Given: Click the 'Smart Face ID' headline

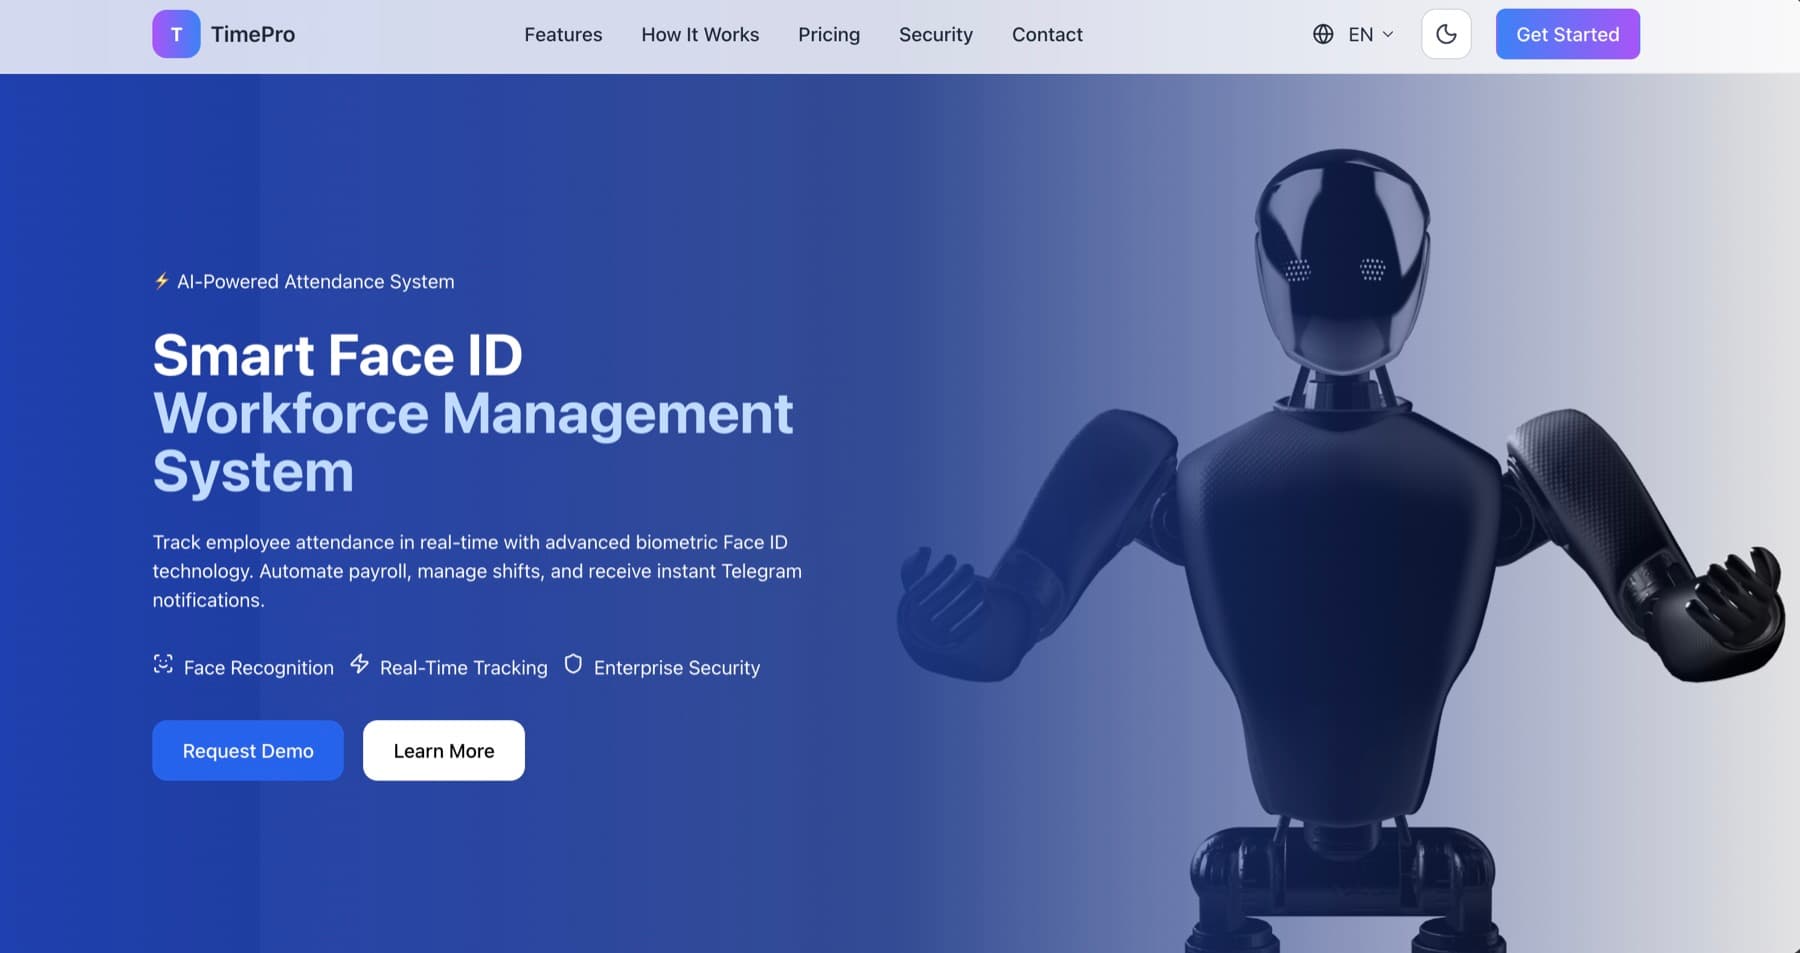Looking at the screenshot, I should 338,355.
